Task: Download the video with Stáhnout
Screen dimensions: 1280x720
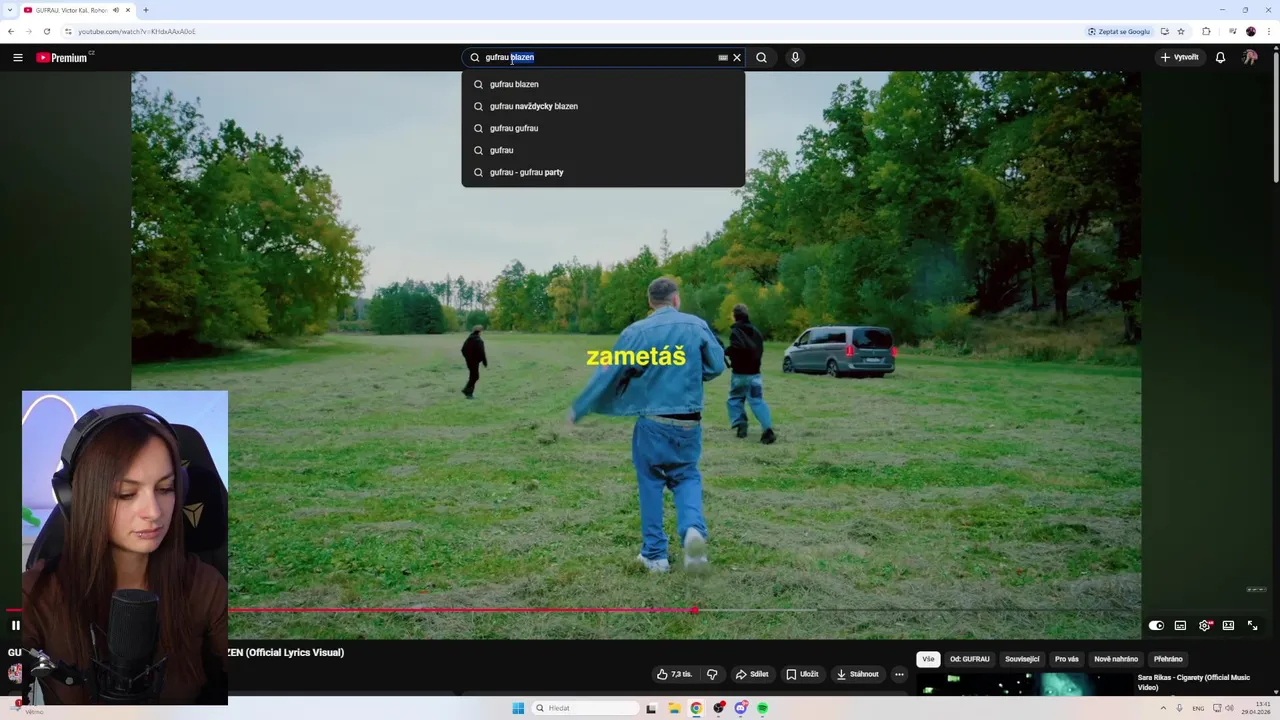Action: coord(858,674)
